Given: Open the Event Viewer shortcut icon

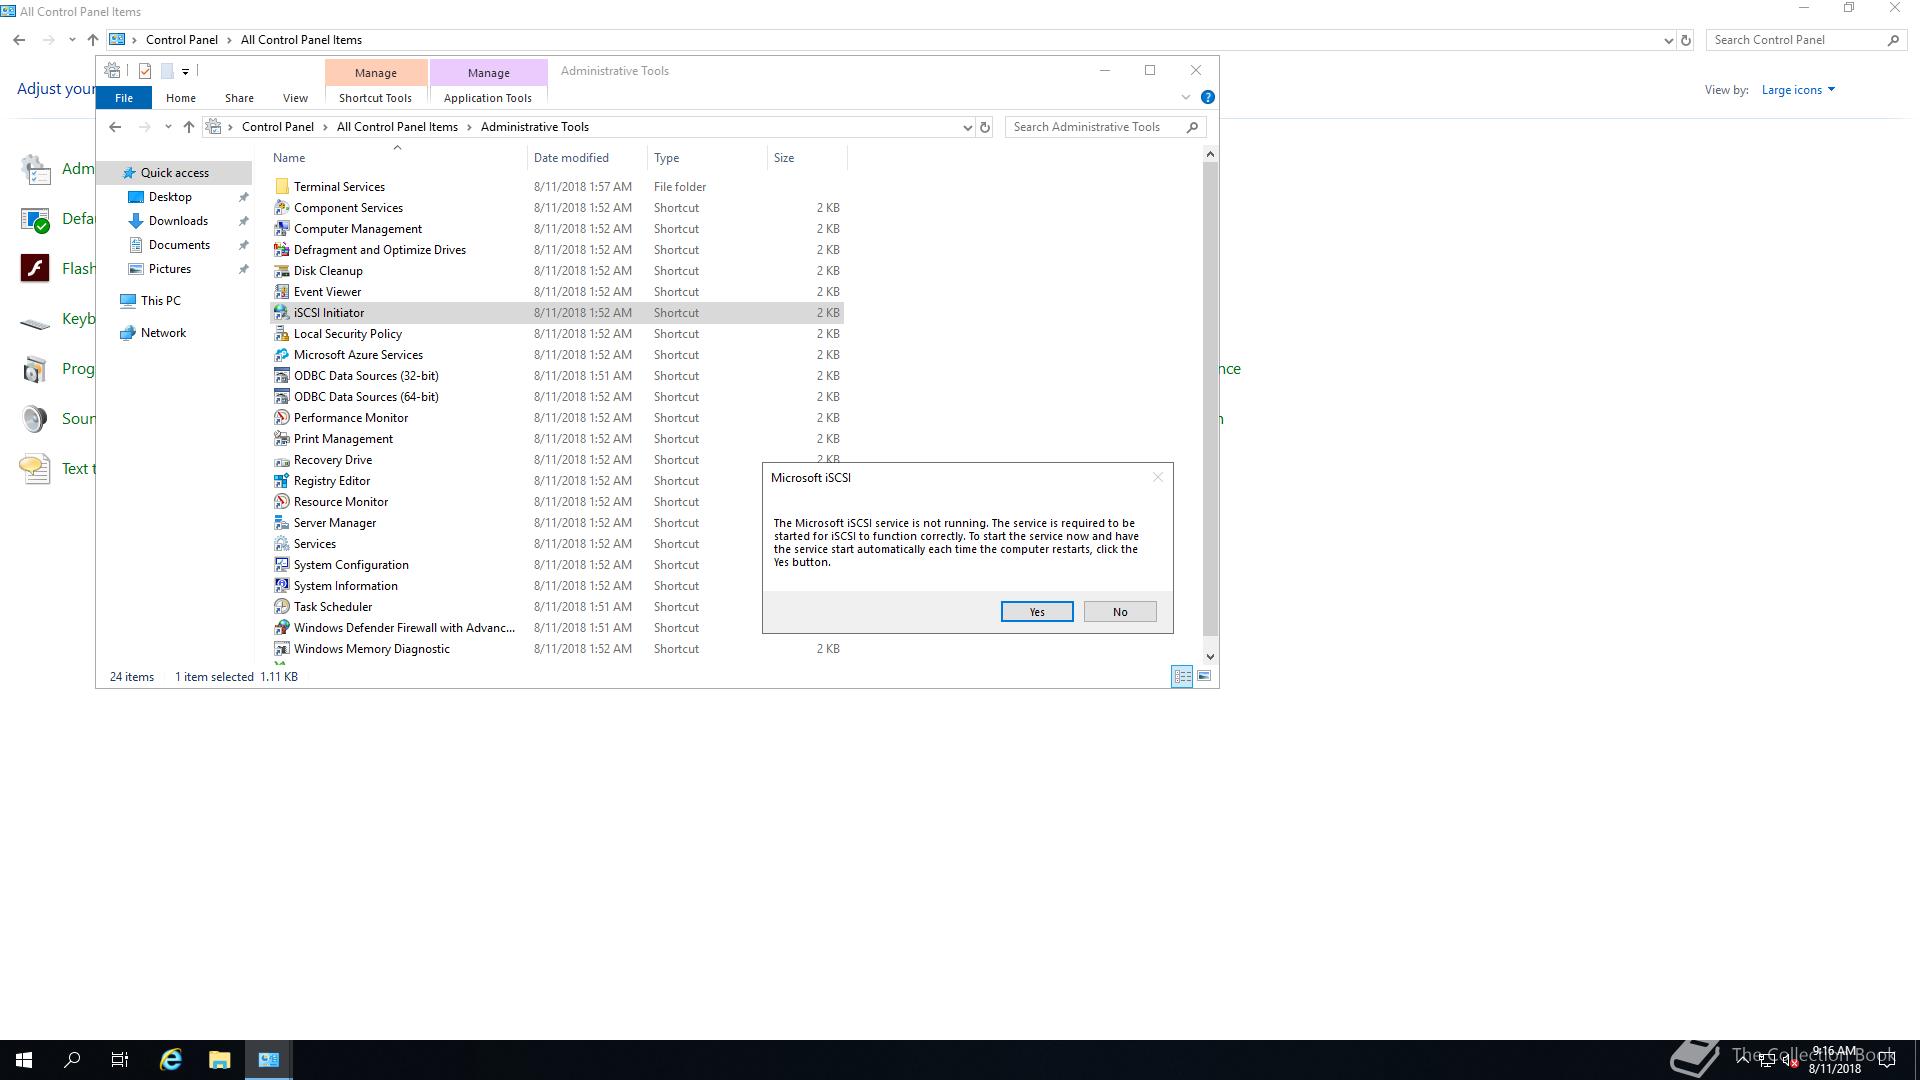Looking at the screenshot, I should [x=282, y=292].
